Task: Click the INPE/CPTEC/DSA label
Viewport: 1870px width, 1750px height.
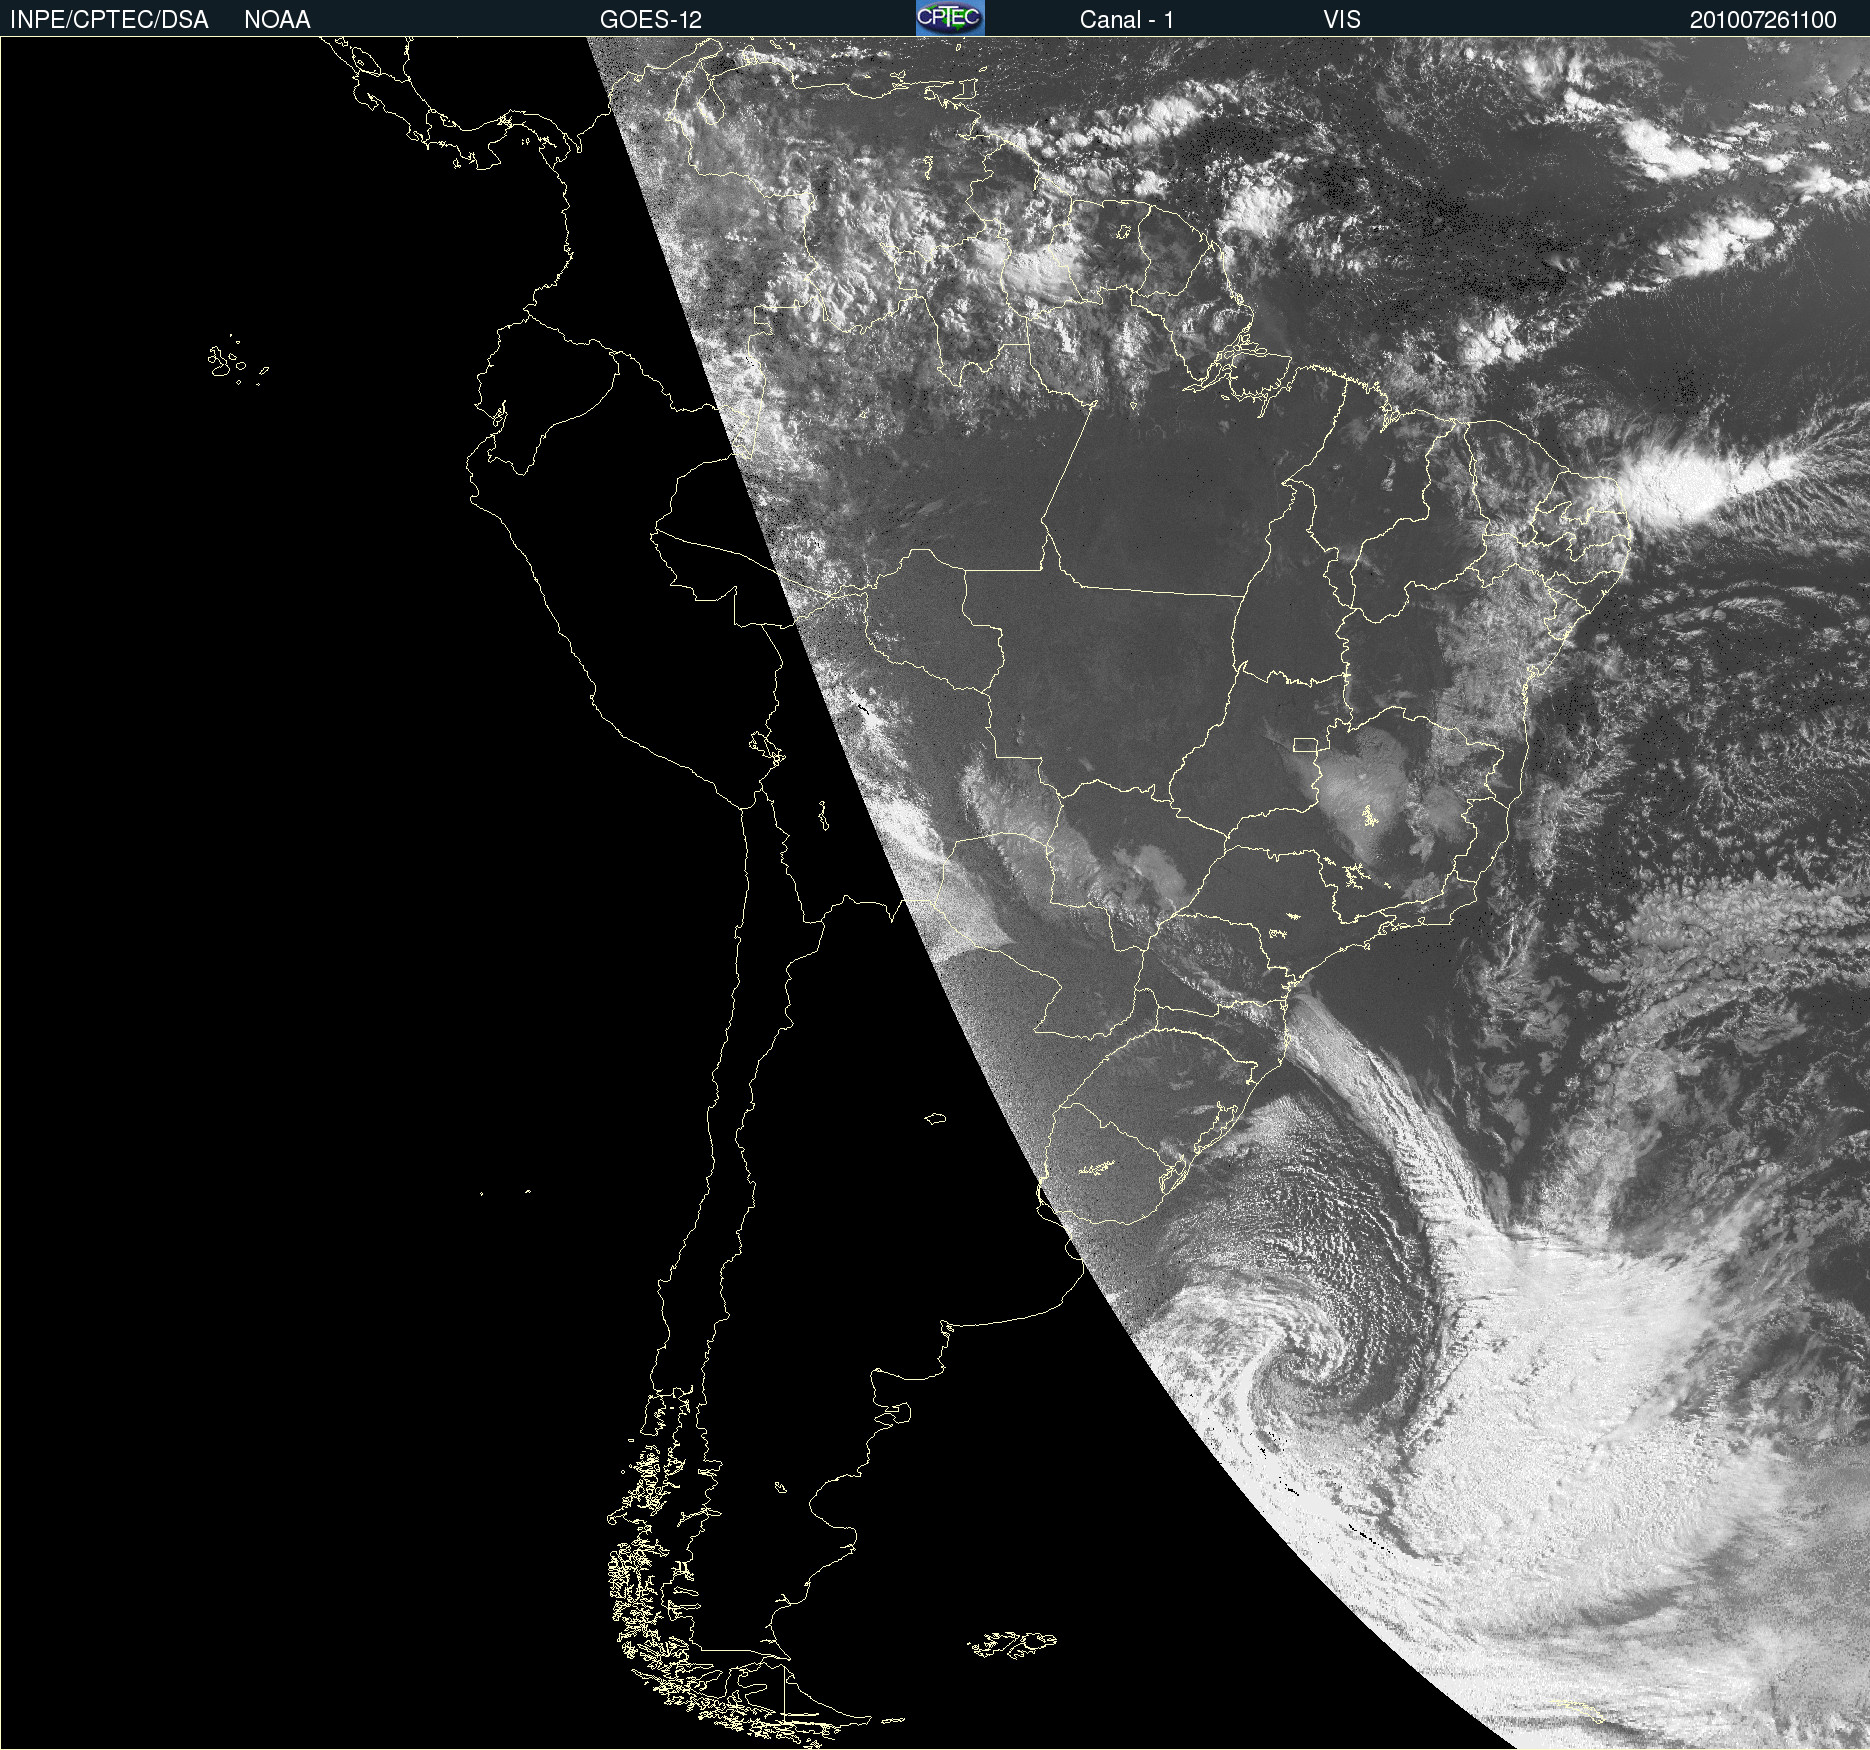Action: pos(109,20)
